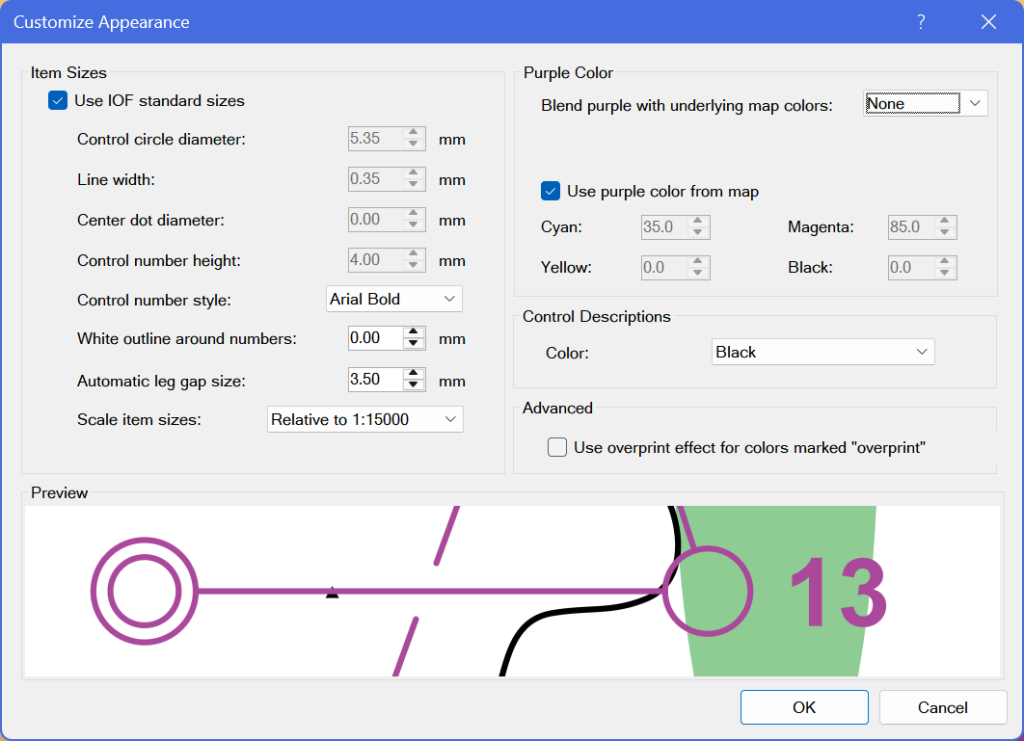Click the Cancel button
The width and height of the screenshot is (1024, 741).
942,707
